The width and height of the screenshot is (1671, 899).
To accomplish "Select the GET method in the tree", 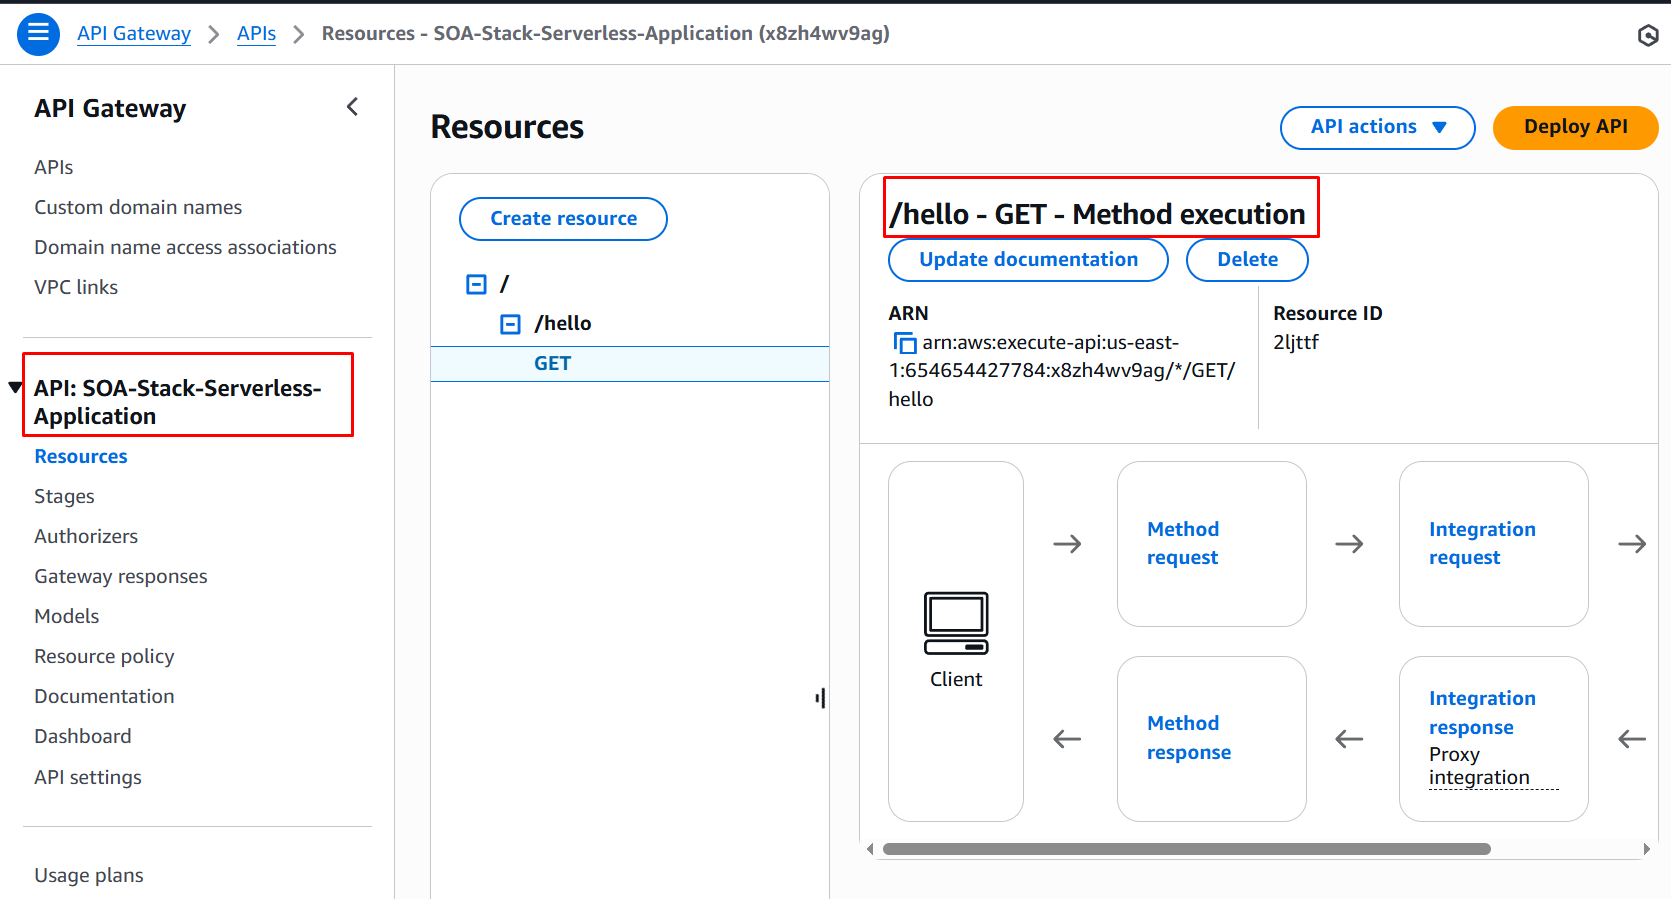I will (552, 363).
